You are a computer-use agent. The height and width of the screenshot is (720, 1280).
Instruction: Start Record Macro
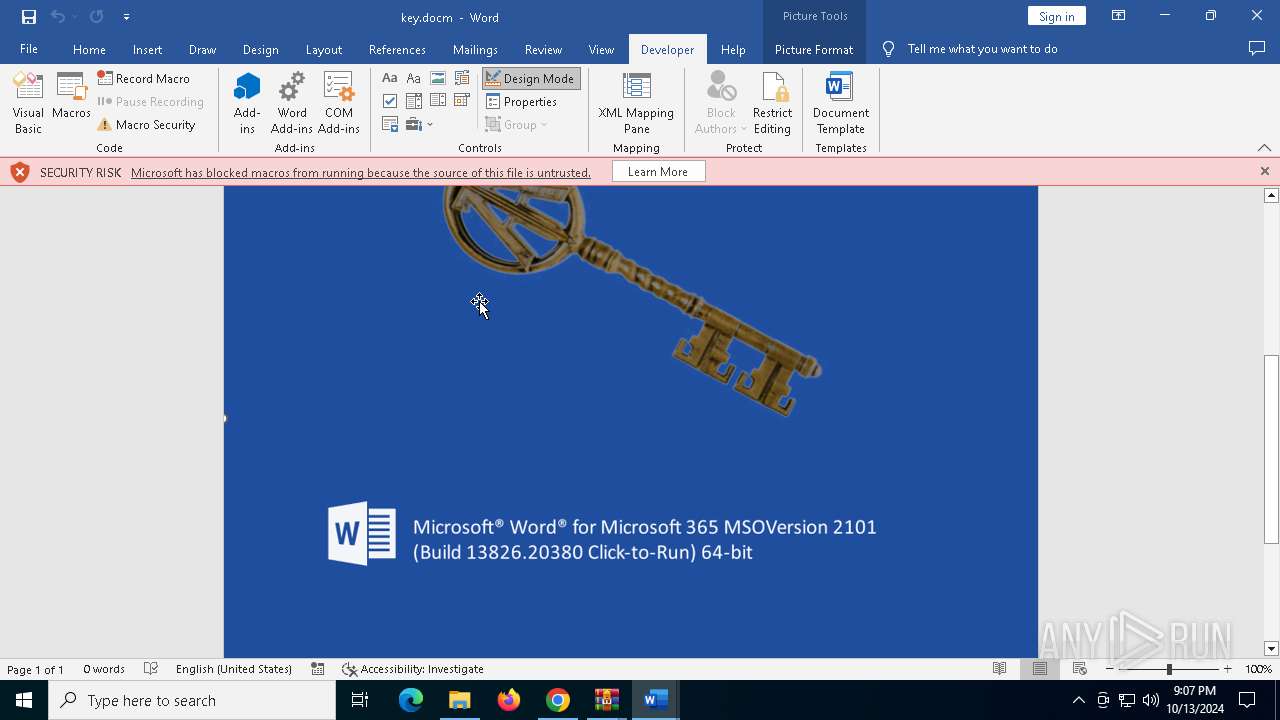pos(144,78)
